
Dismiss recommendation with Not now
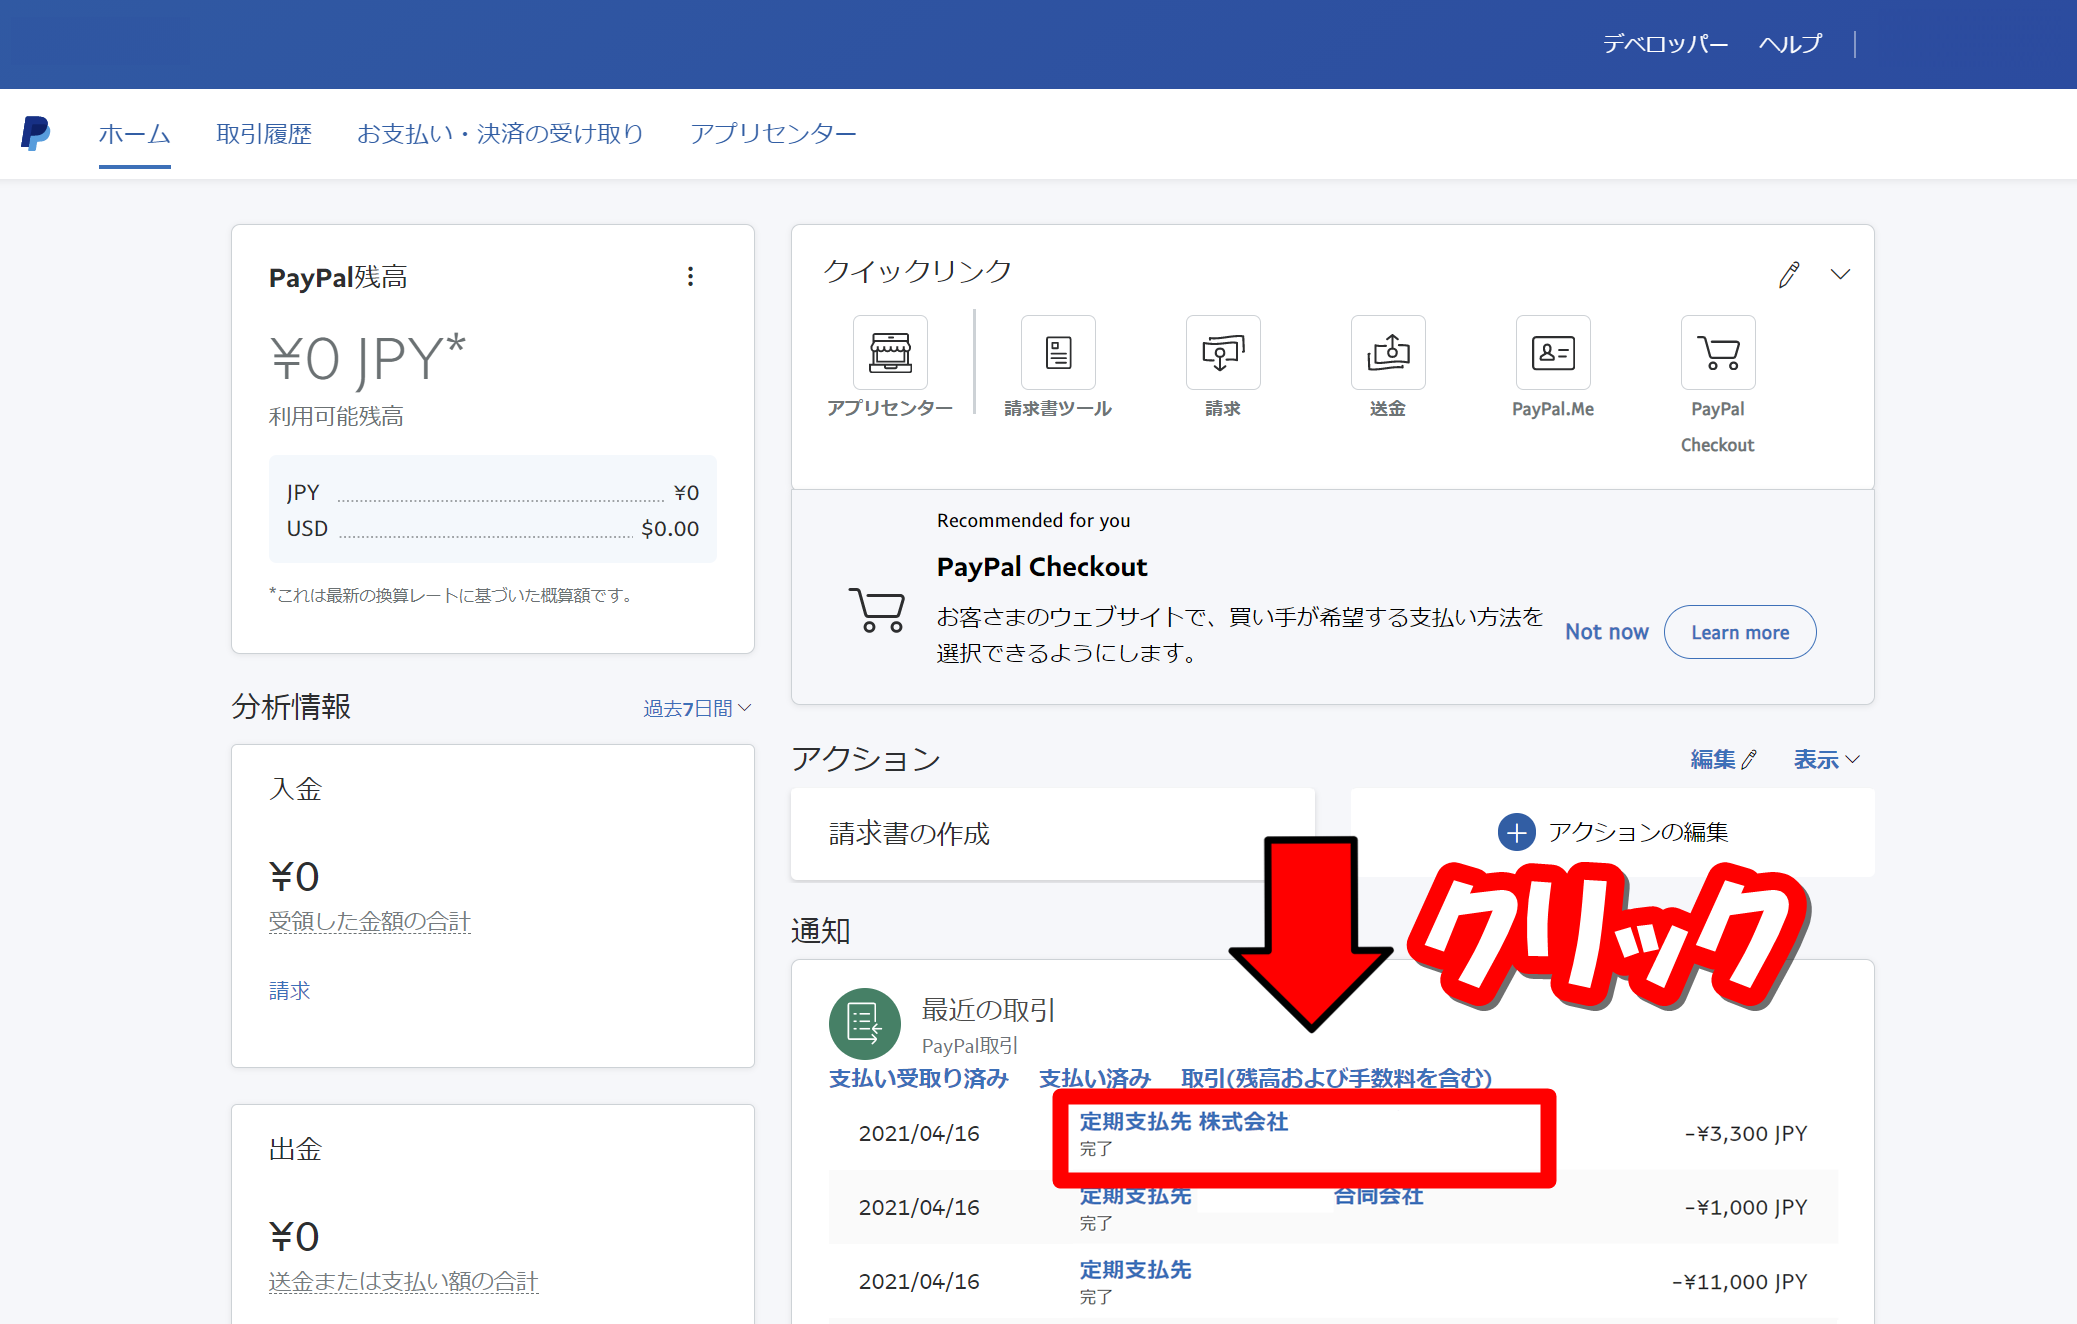(x=1607, y=632)
